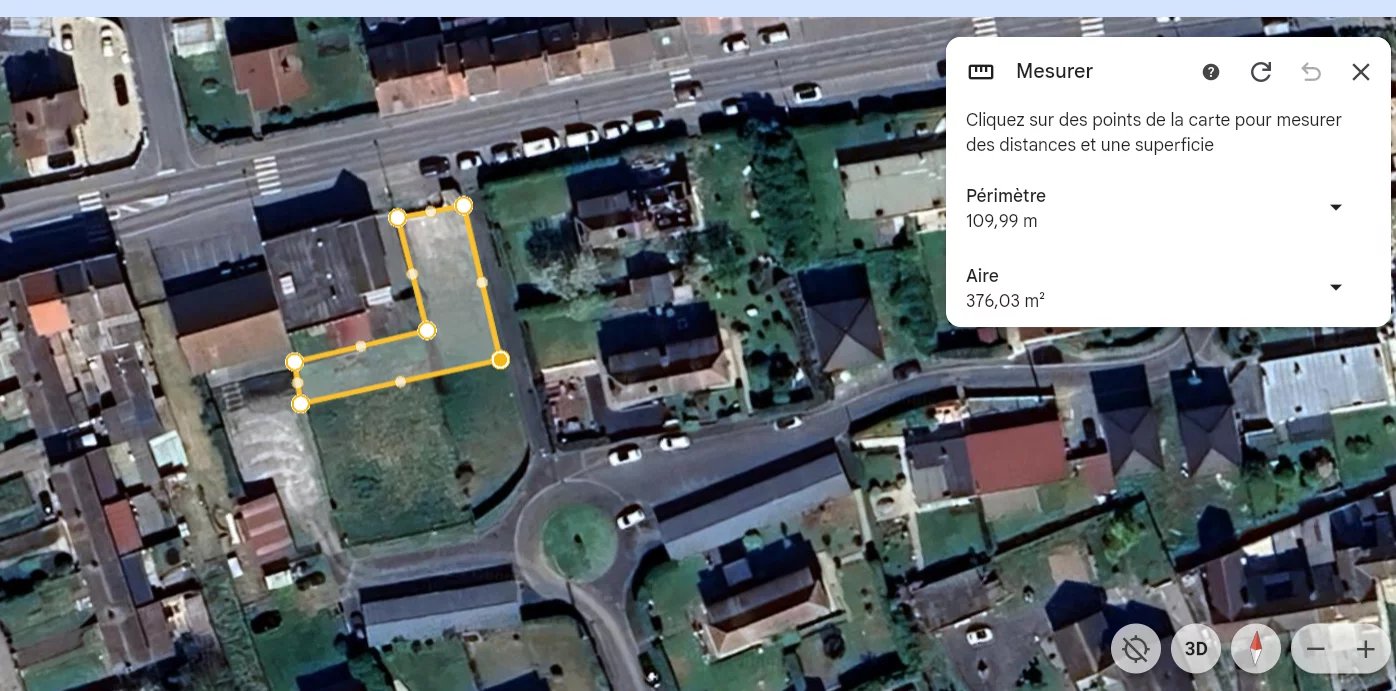Expand the Périmètre units dropdown arrow

coord(1335,208)
